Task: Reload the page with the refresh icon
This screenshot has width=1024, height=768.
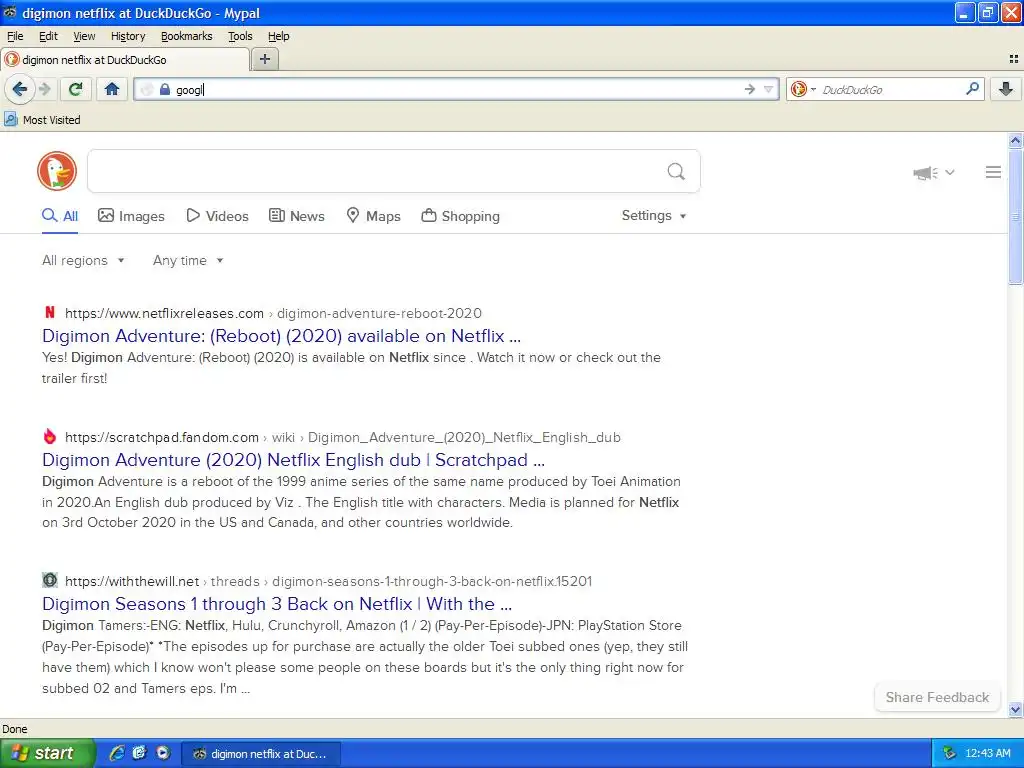Action: click(76, 89)
